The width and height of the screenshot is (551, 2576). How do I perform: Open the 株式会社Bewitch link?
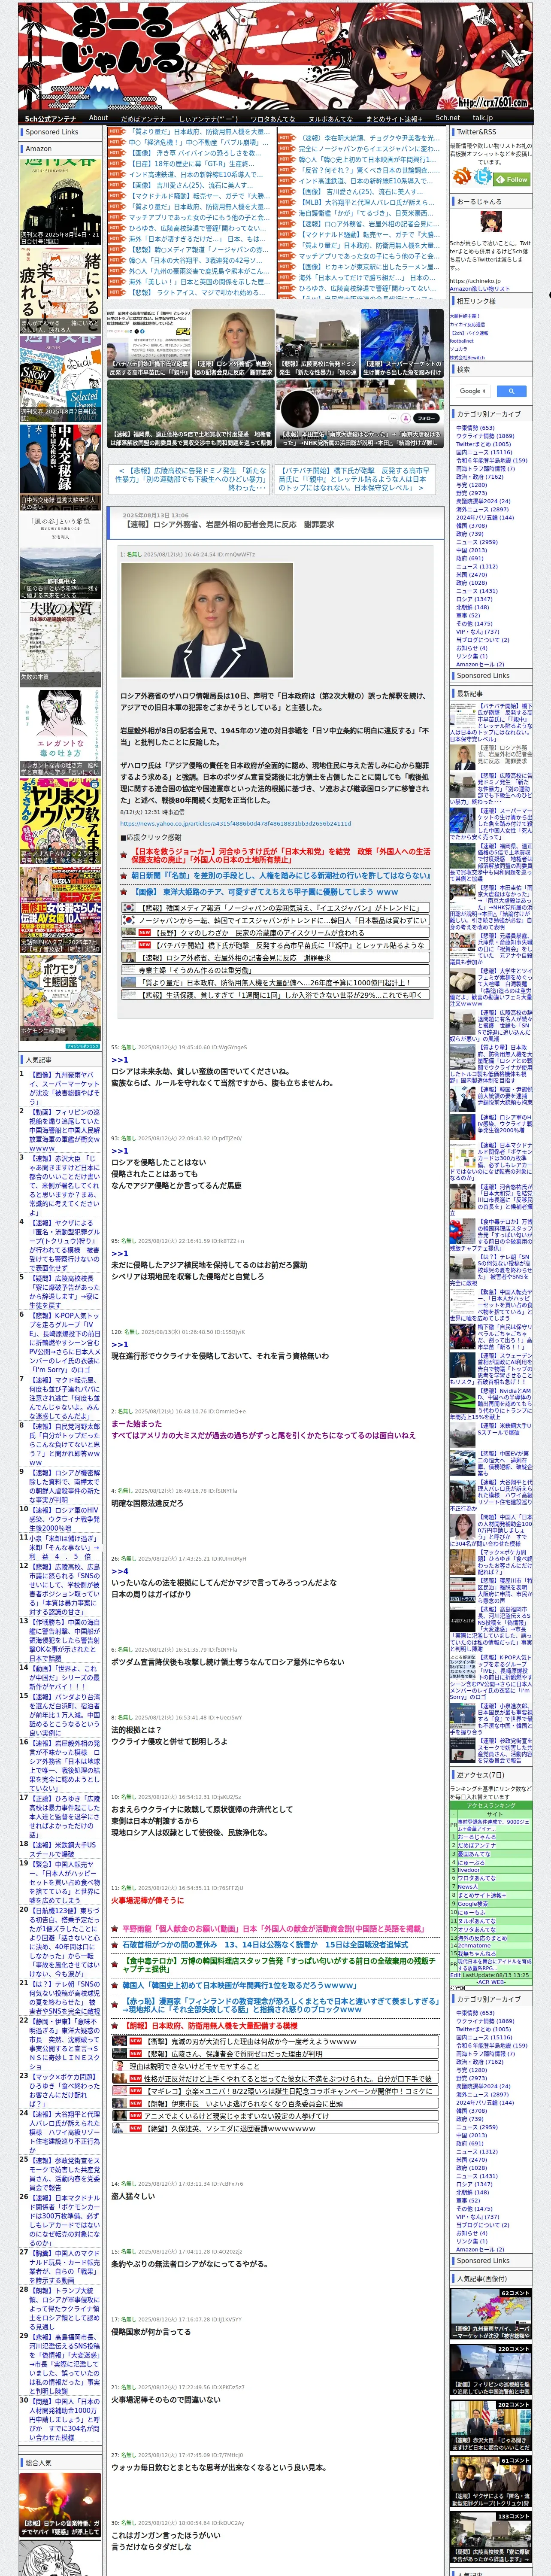point(467,357)
